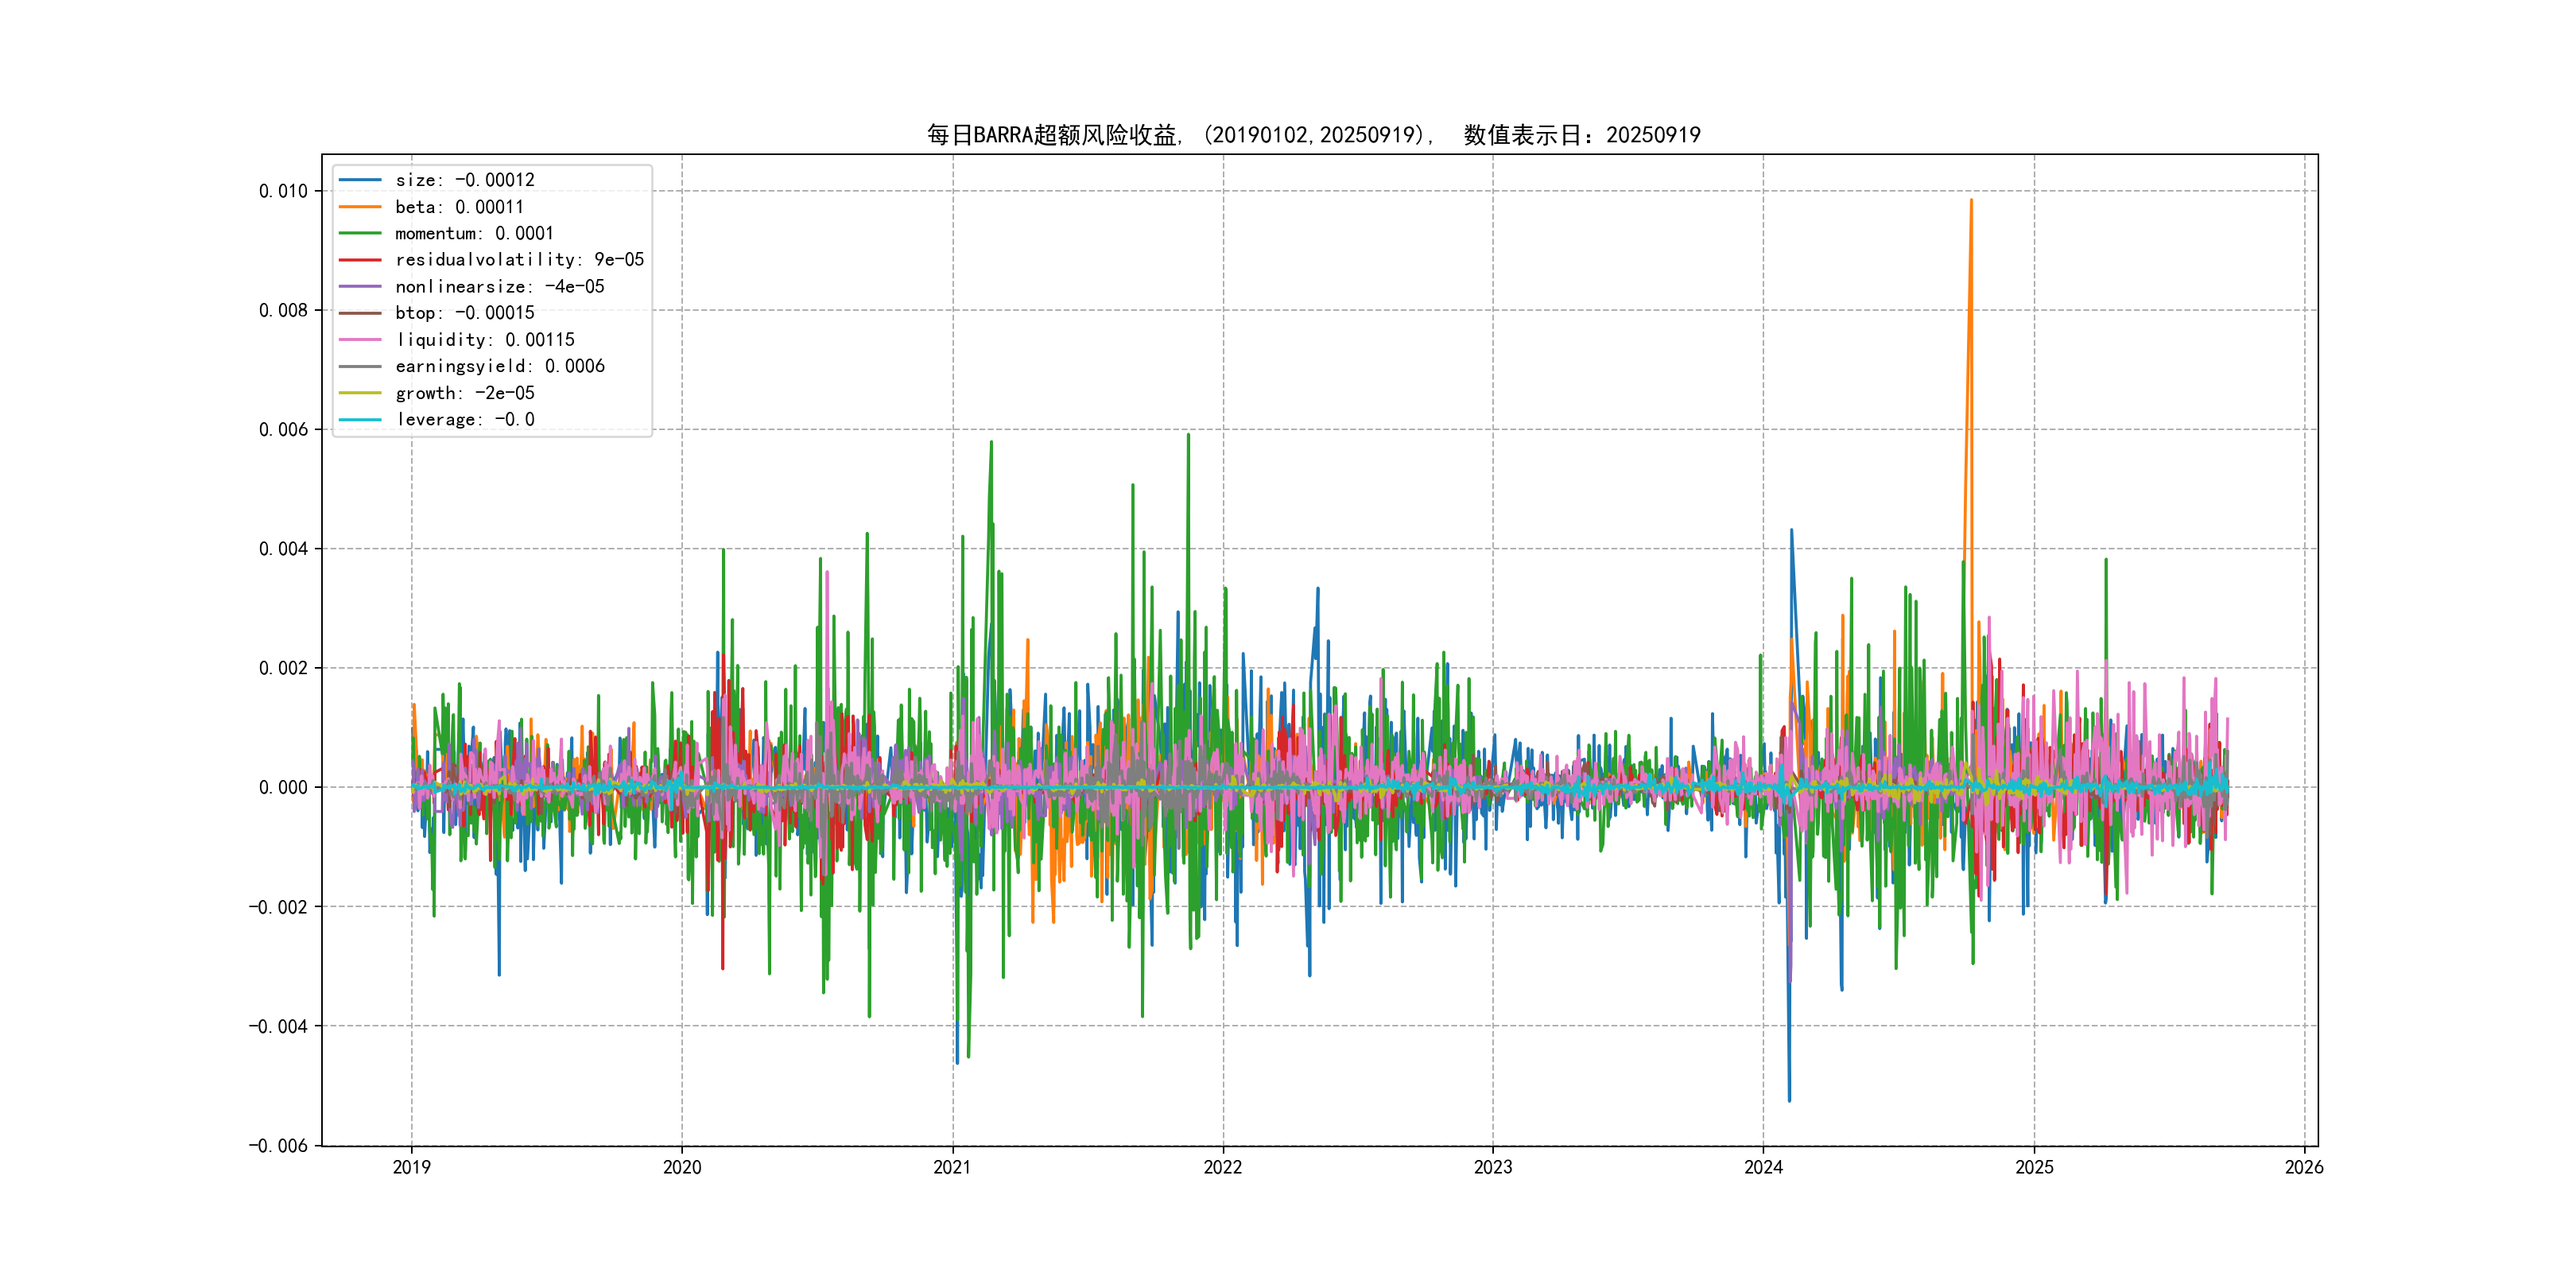This screenshot has width=2576, height=1288.
Task: Click the 2024 x-axis tick label
Action: click(x=1763, y=1167)
